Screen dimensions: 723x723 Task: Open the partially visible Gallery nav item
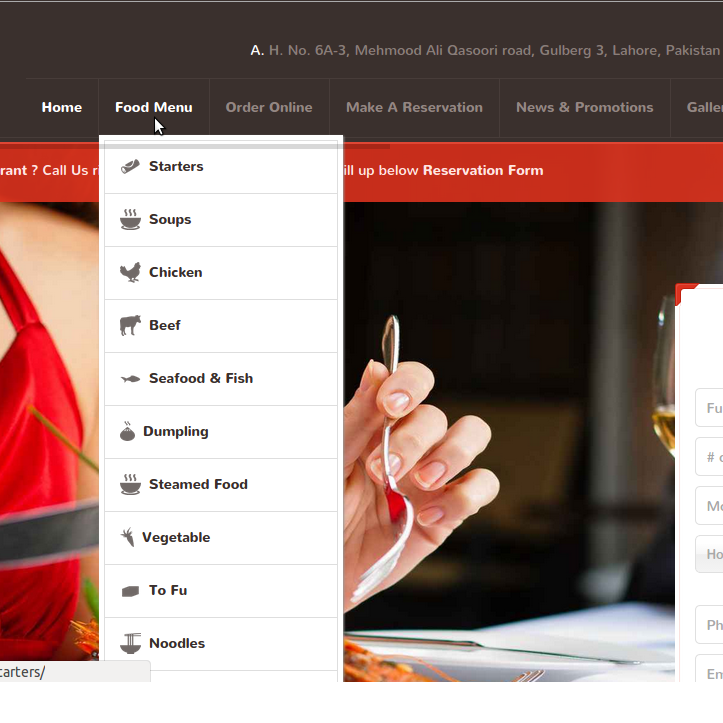705,107
